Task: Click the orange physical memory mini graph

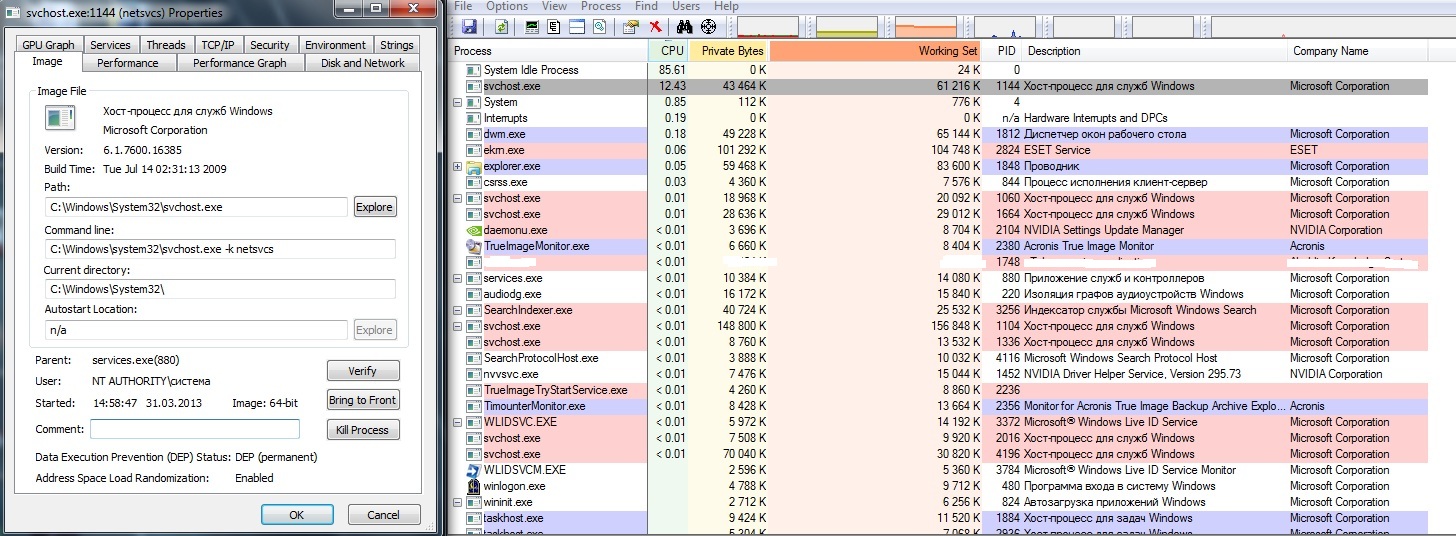Action: tap(926, 27)
